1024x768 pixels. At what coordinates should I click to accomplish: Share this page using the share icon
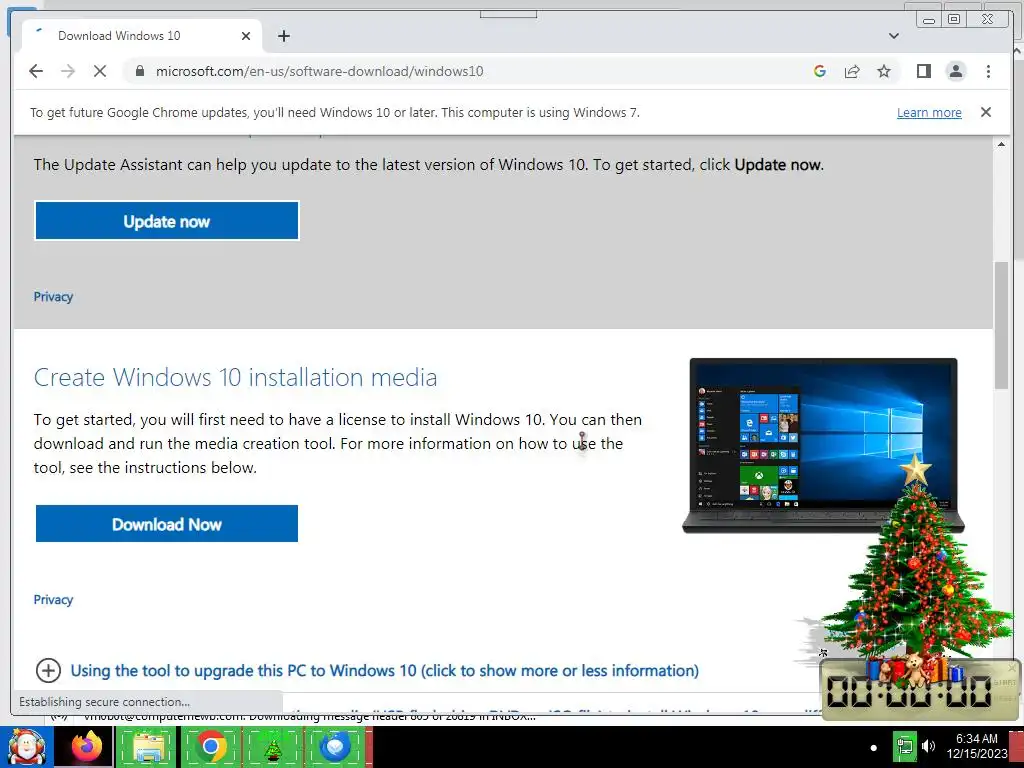[x=852, y=71]
